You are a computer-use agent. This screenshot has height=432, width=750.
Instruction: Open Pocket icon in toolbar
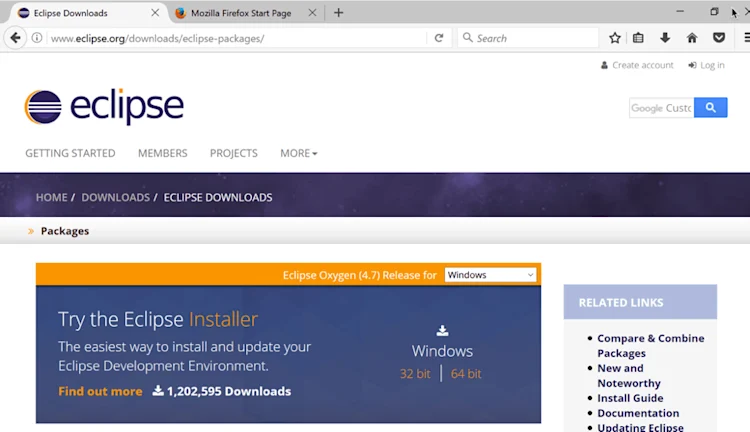coord(718,38)
